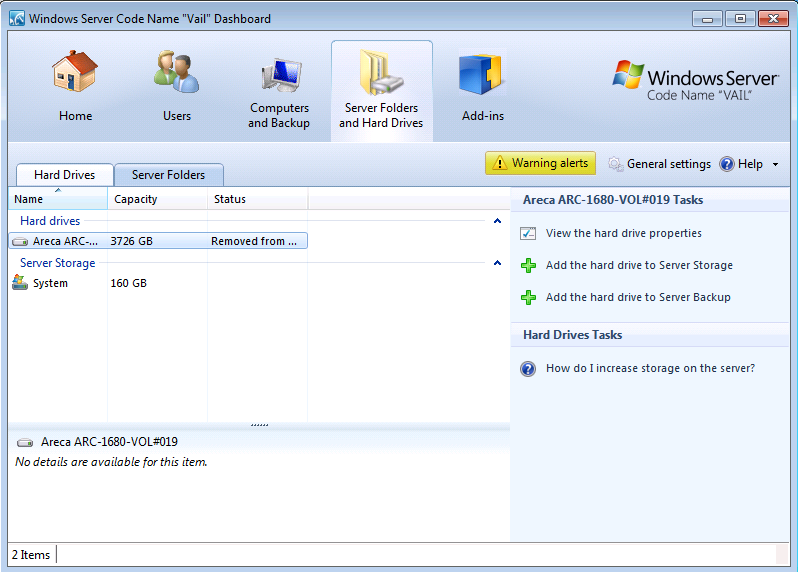This screenshot has height=572, width=798.
Task: Open the Home section icon
Action: pyautogui.click(x=75, y=75)
